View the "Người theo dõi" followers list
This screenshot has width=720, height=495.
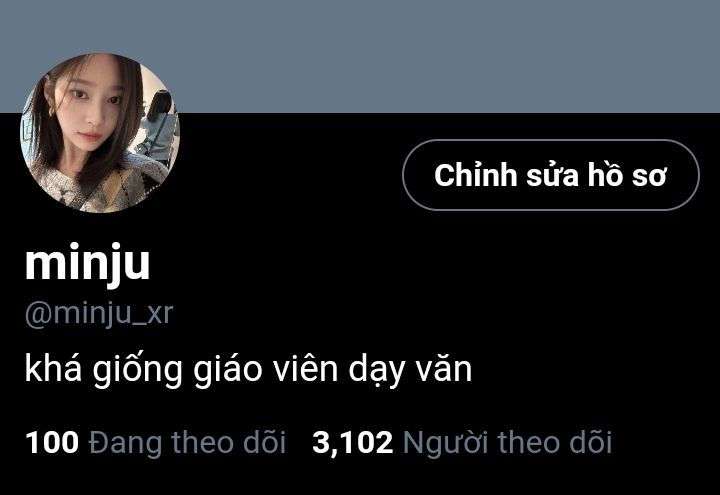point(507,443)
